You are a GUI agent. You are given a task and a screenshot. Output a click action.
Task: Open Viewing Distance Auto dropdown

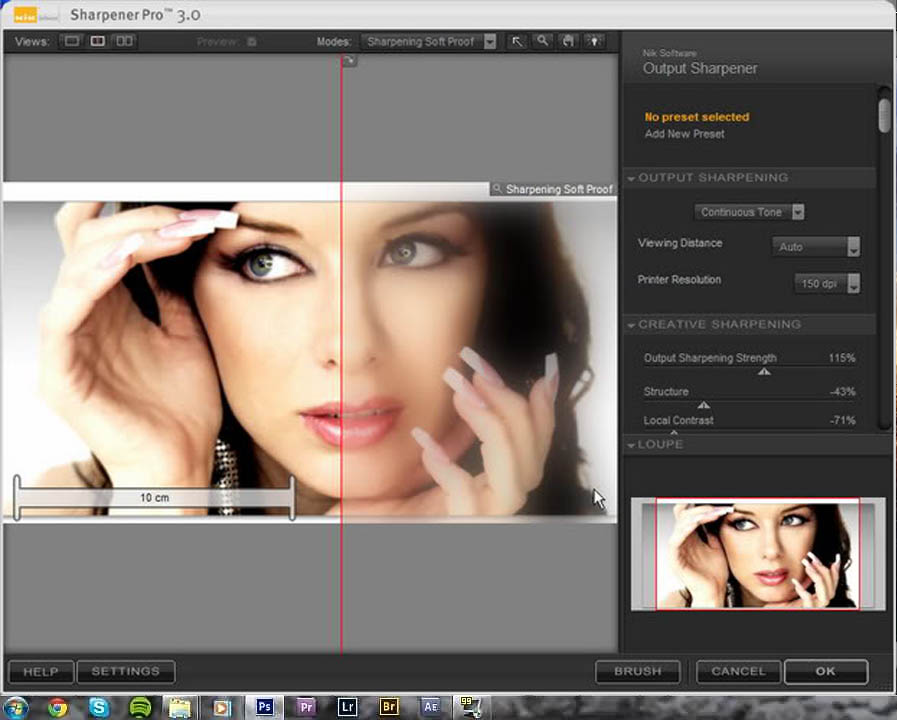(x=816, y=247)
